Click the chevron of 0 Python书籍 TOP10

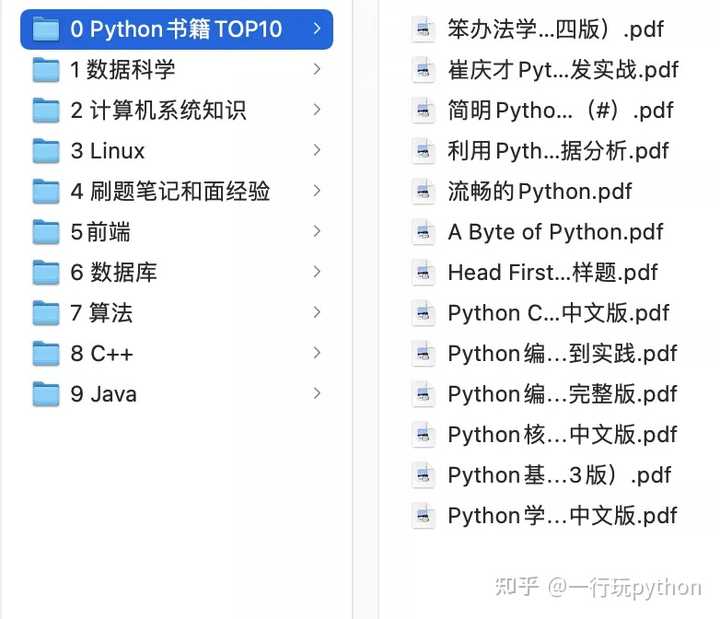point(316,29)
